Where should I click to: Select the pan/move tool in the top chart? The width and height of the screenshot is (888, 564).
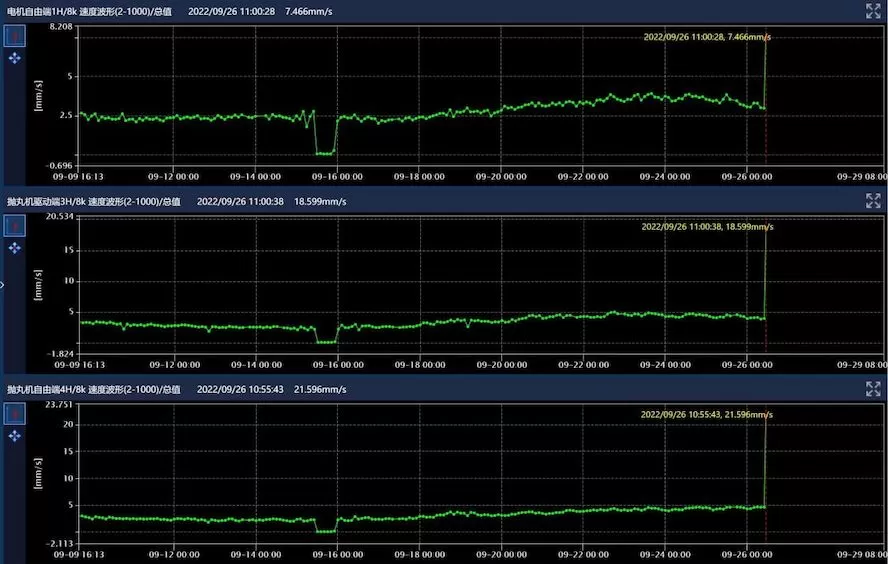pos(15,59)
